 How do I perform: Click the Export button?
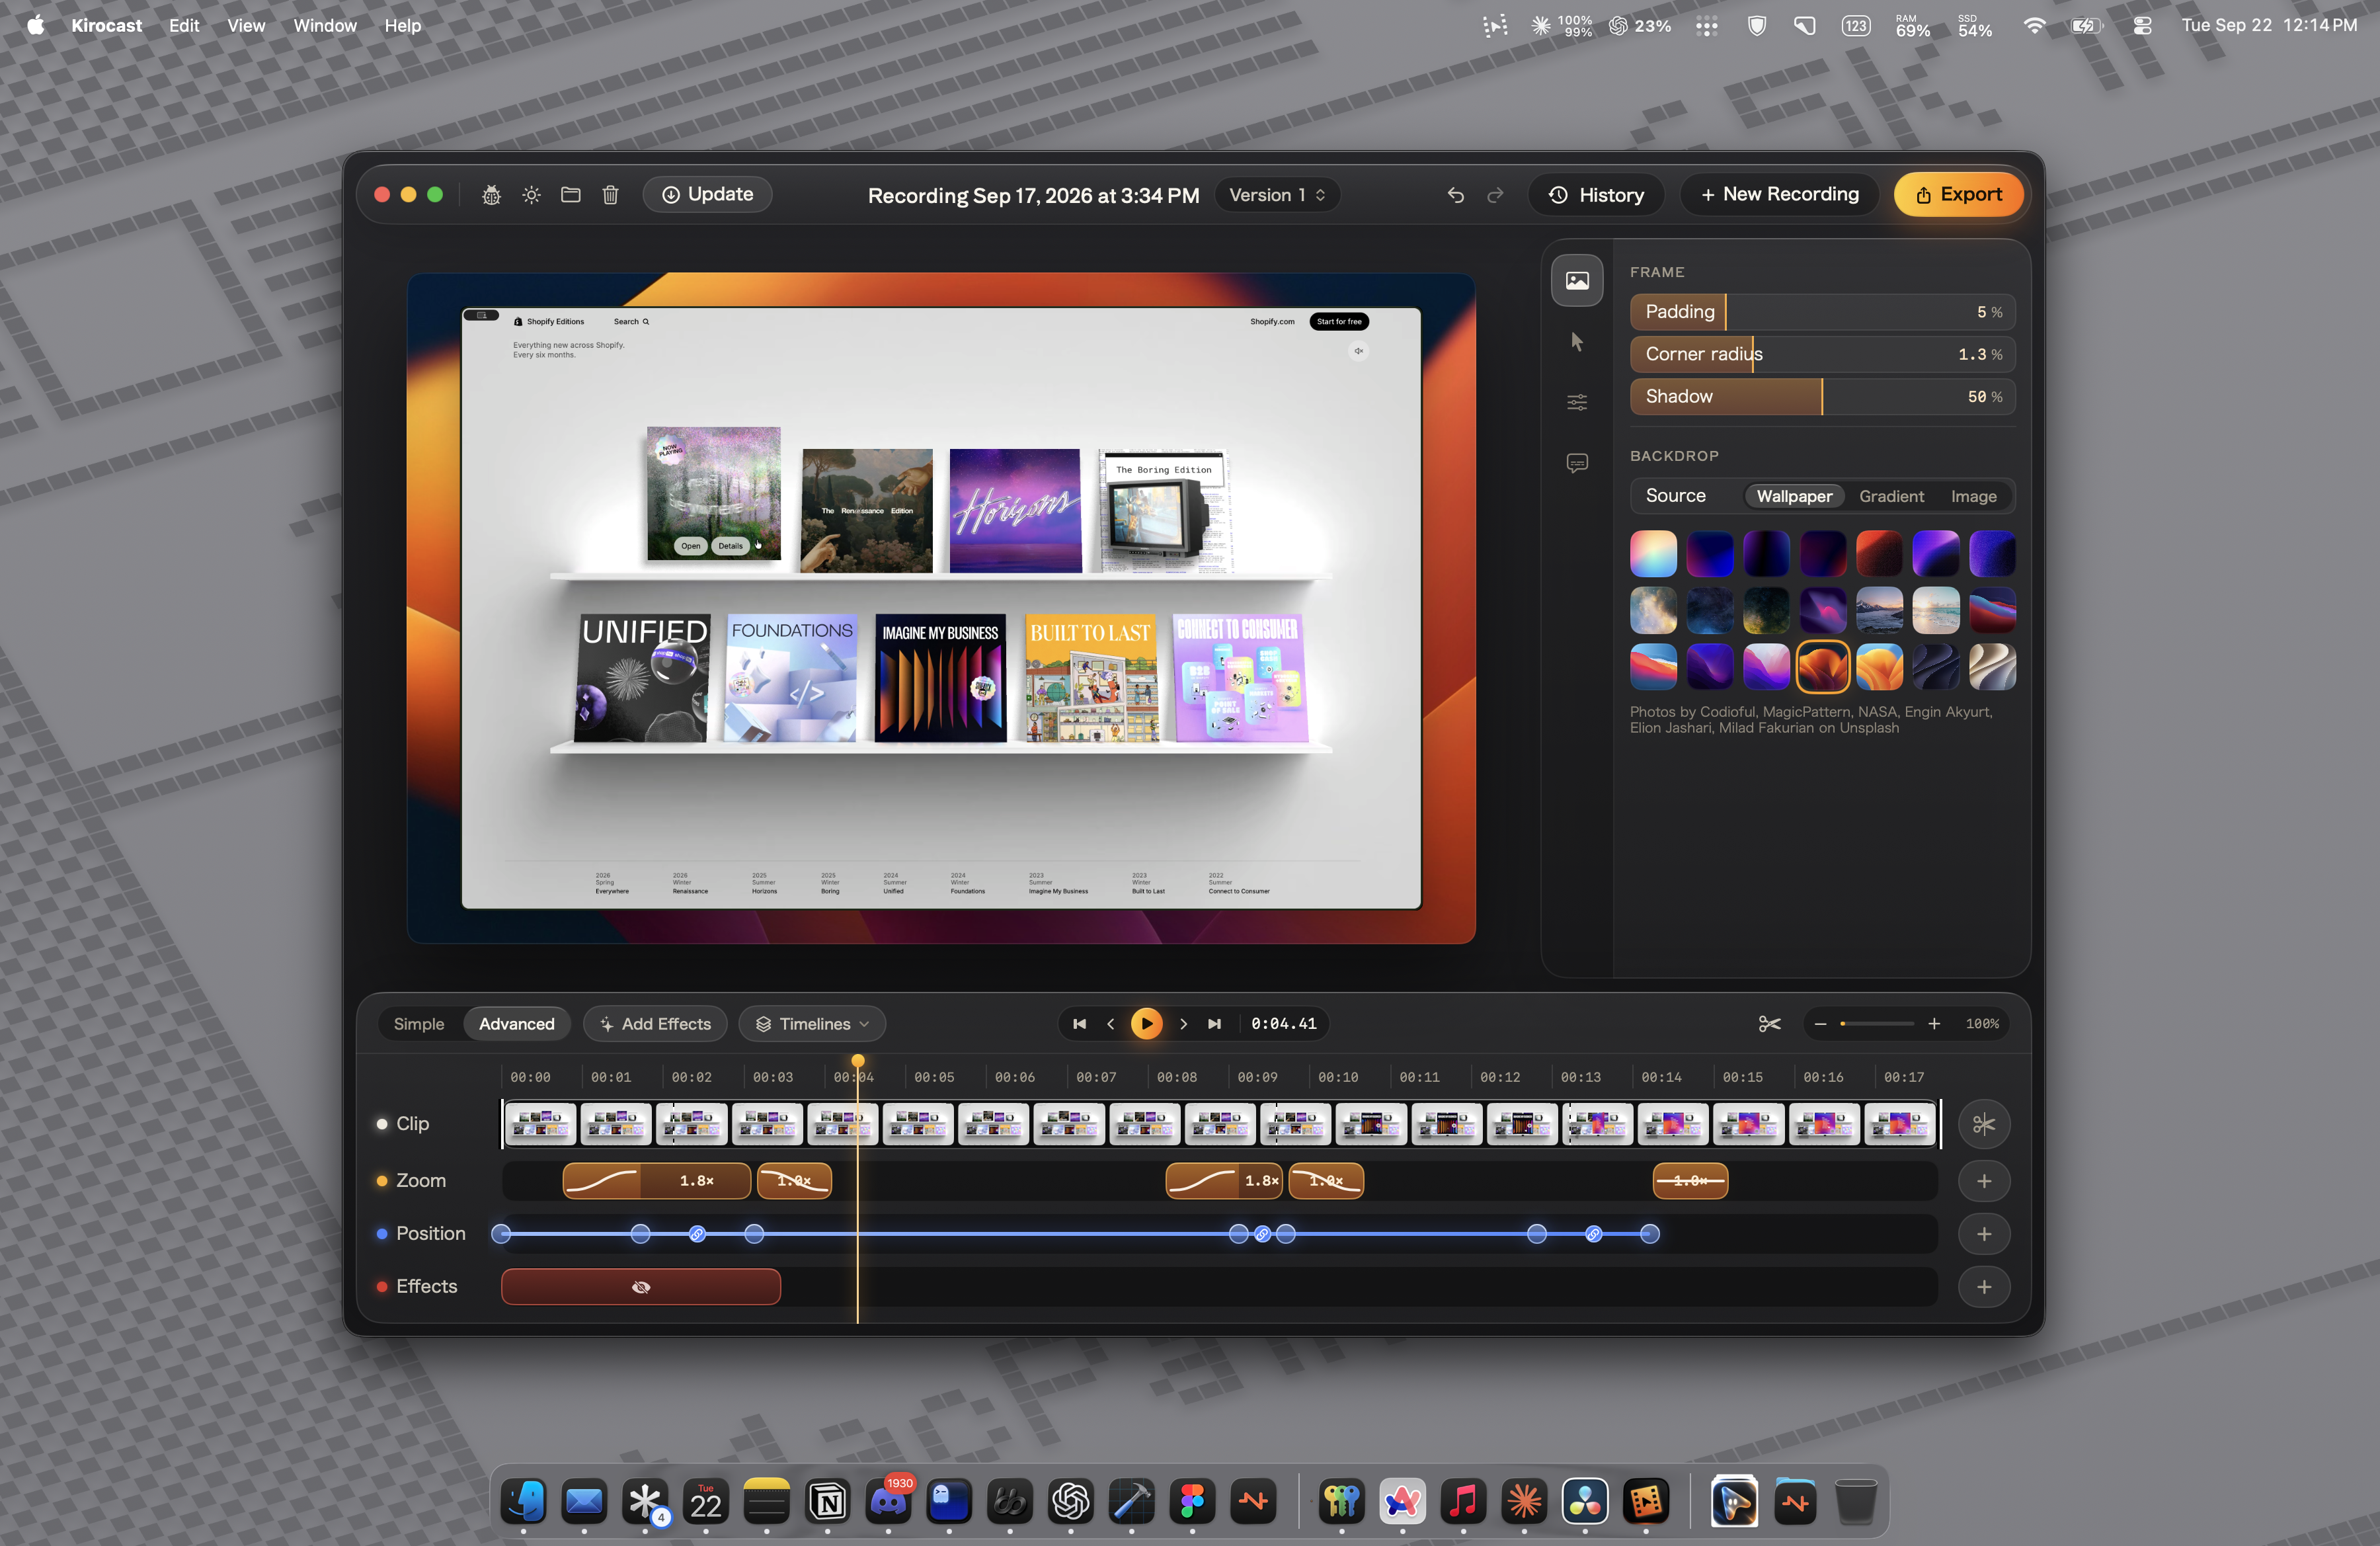coord(1958,195)
